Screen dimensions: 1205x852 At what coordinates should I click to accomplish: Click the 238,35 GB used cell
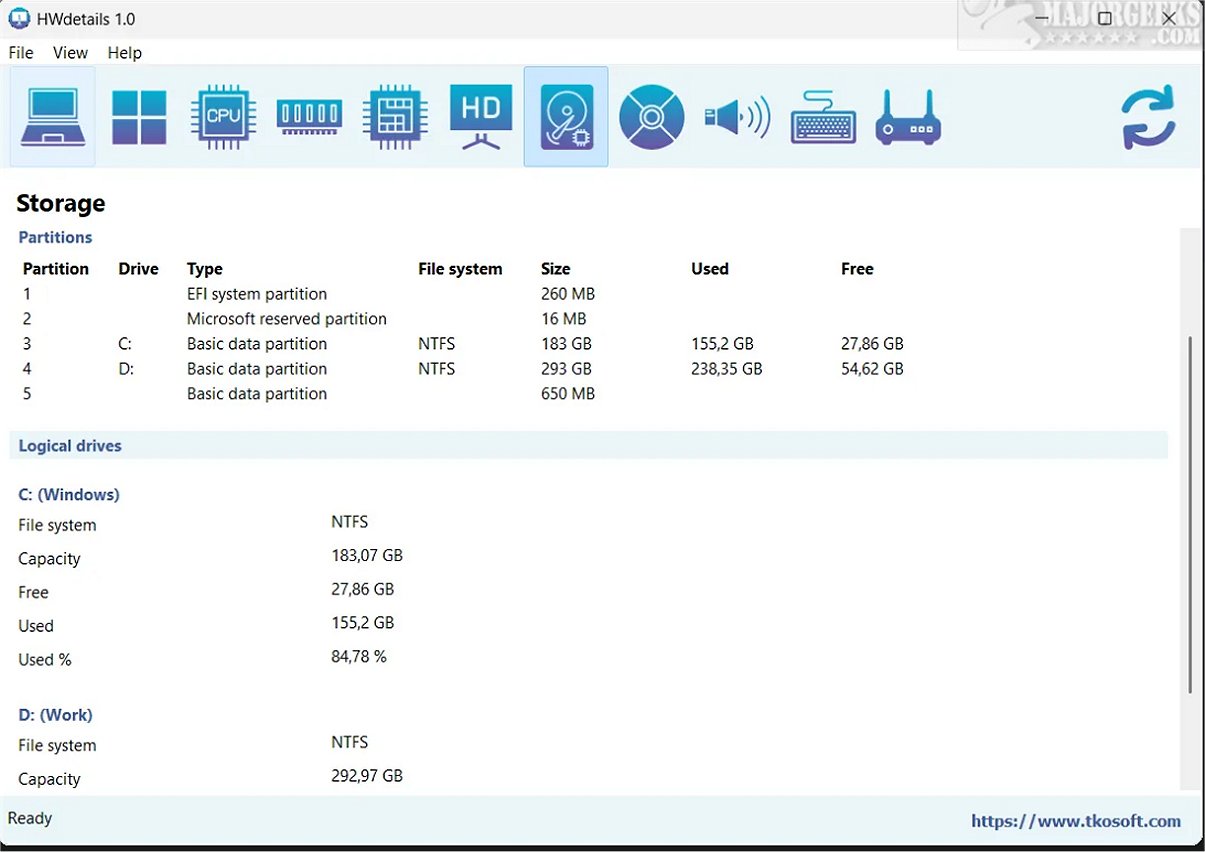727,369
